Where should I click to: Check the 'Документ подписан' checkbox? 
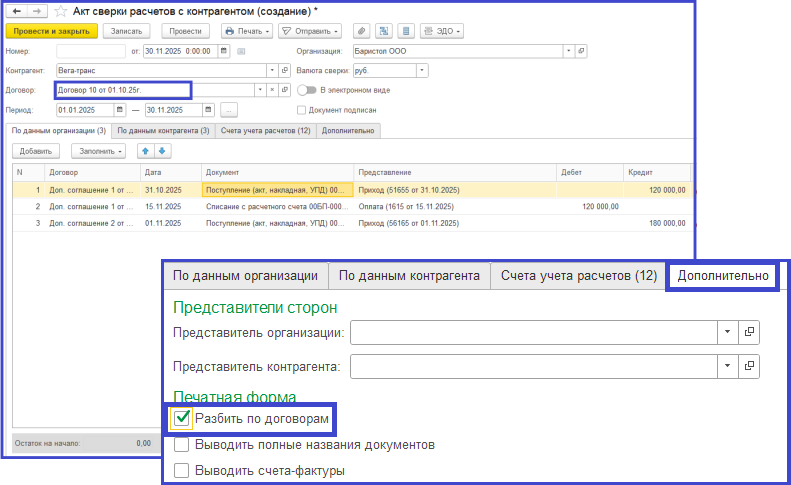pyautogui.click(x=302, y=110)
